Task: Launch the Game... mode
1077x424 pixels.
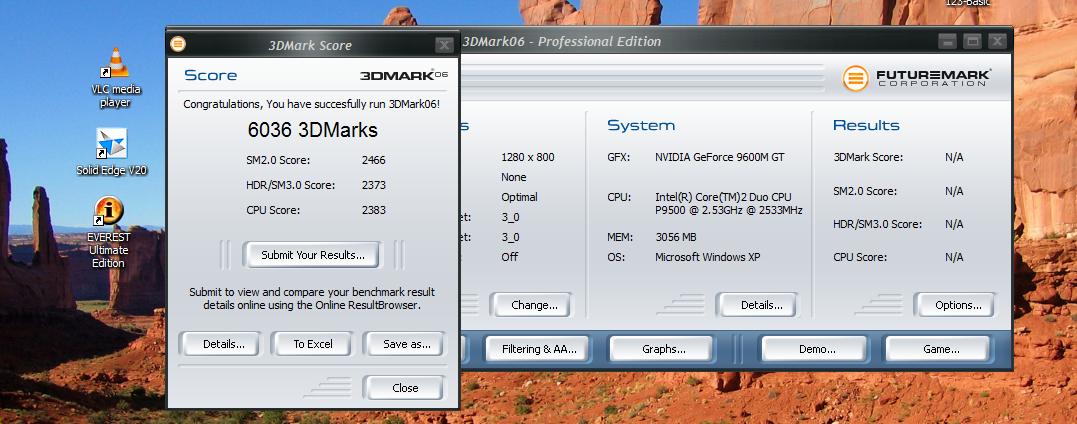Action: tap(940, 348)
